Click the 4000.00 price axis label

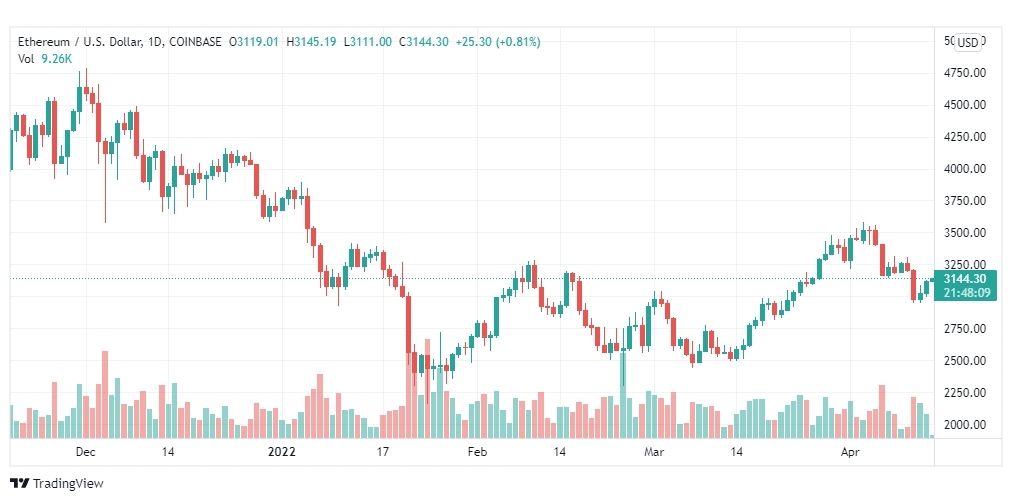point(964,169)
